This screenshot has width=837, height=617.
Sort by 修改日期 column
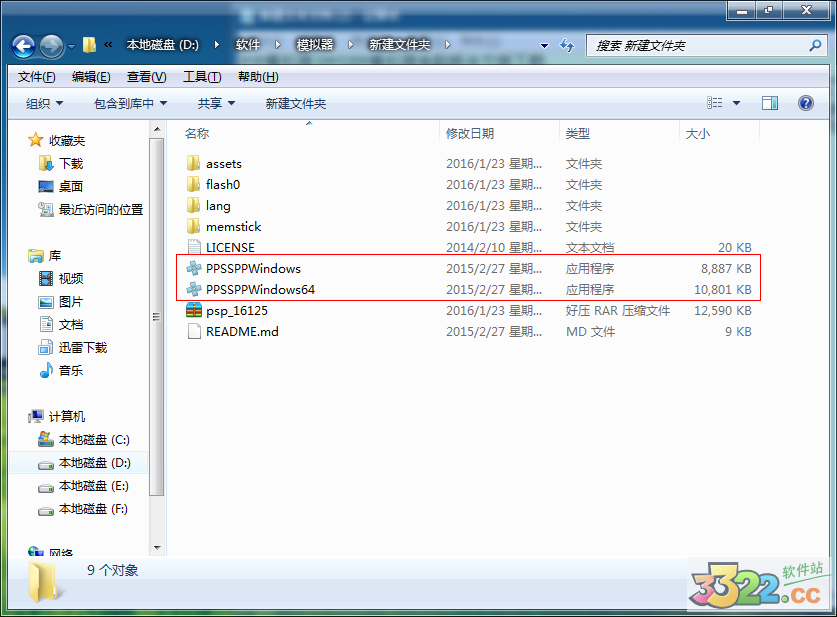pyautogui.click(x=470, y=133)
